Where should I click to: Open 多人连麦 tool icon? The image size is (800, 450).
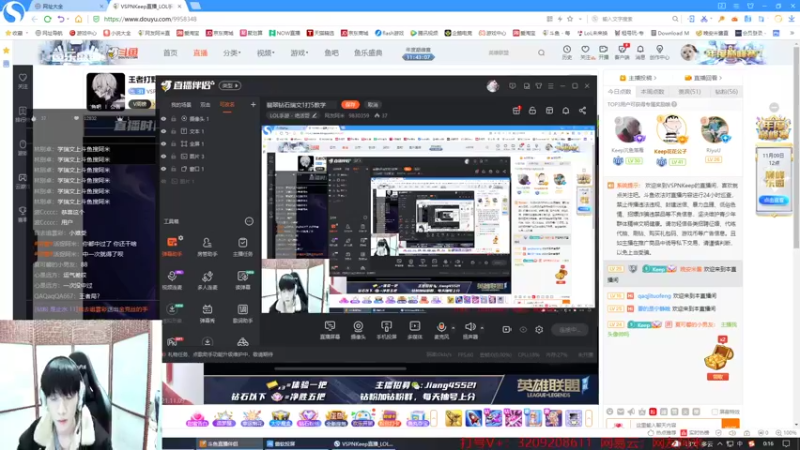(207, 280)
